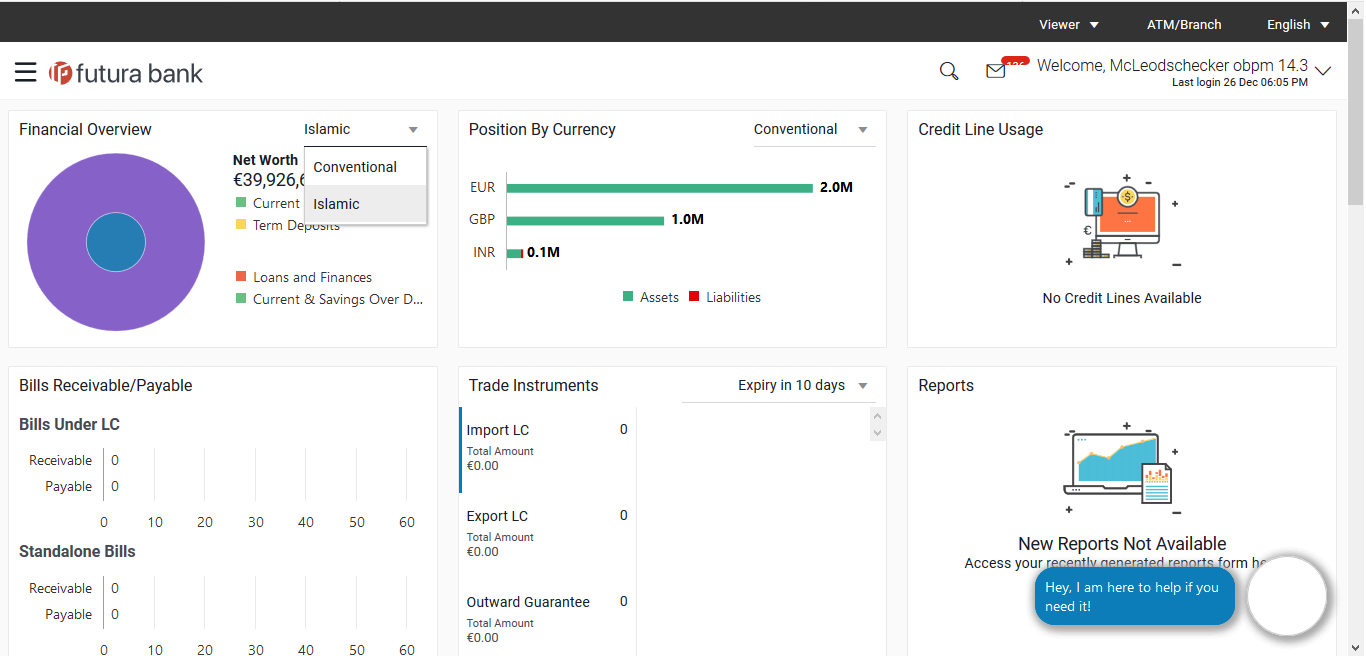Click the Bills Under LC label
Screen dimensions: 1366x656
click(69, 424)
